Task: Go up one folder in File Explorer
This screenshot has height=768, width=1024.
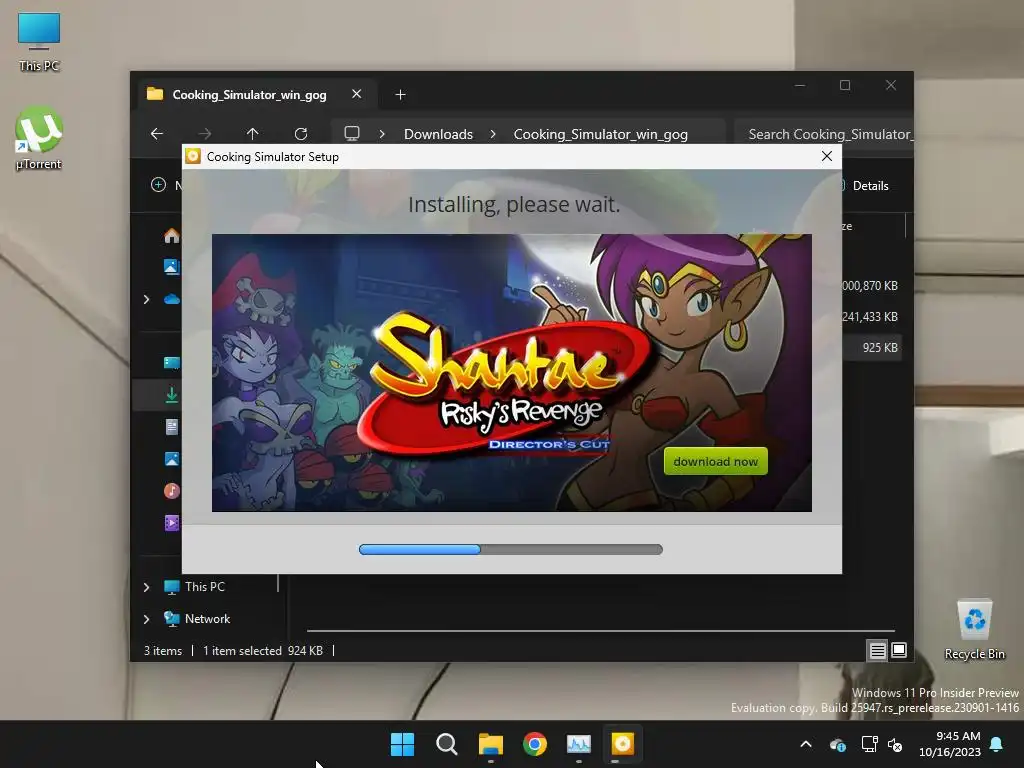Action: click(x=253, y=134)
